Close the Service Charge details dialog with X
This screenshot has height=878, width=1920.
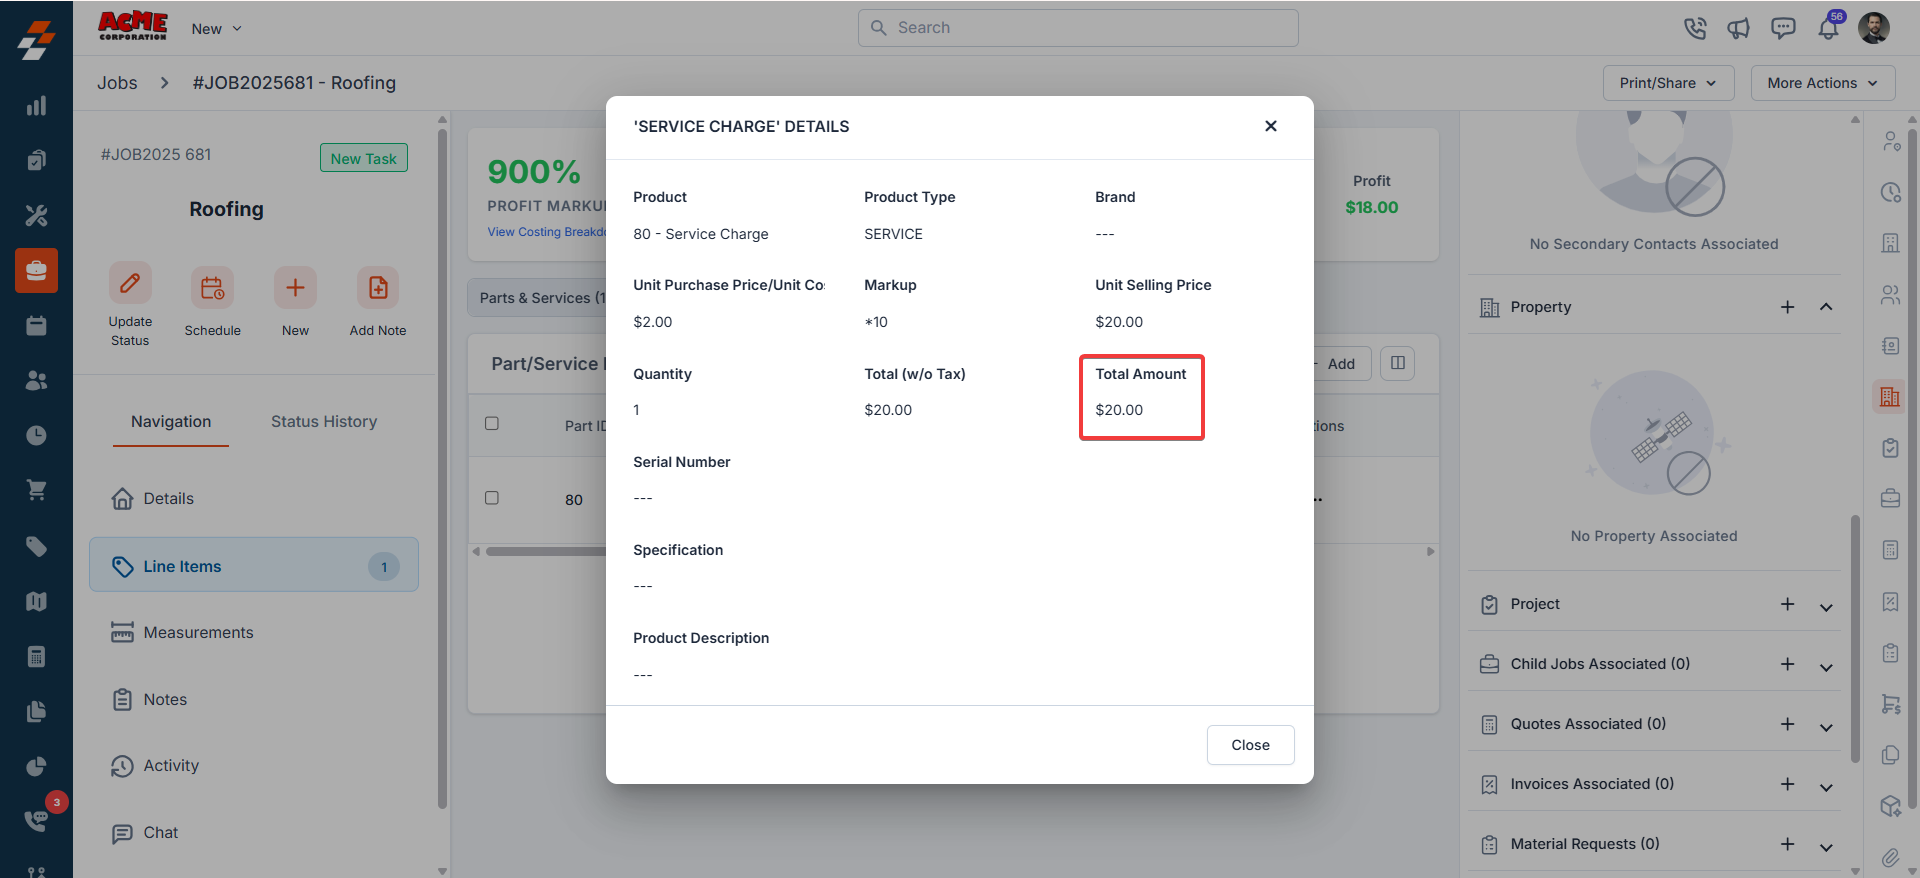pos(1271,126)
